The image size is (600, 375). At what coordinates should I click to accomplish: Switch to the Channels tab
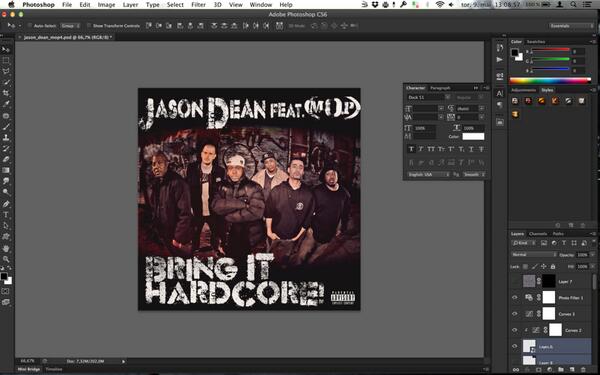(538, 234)
